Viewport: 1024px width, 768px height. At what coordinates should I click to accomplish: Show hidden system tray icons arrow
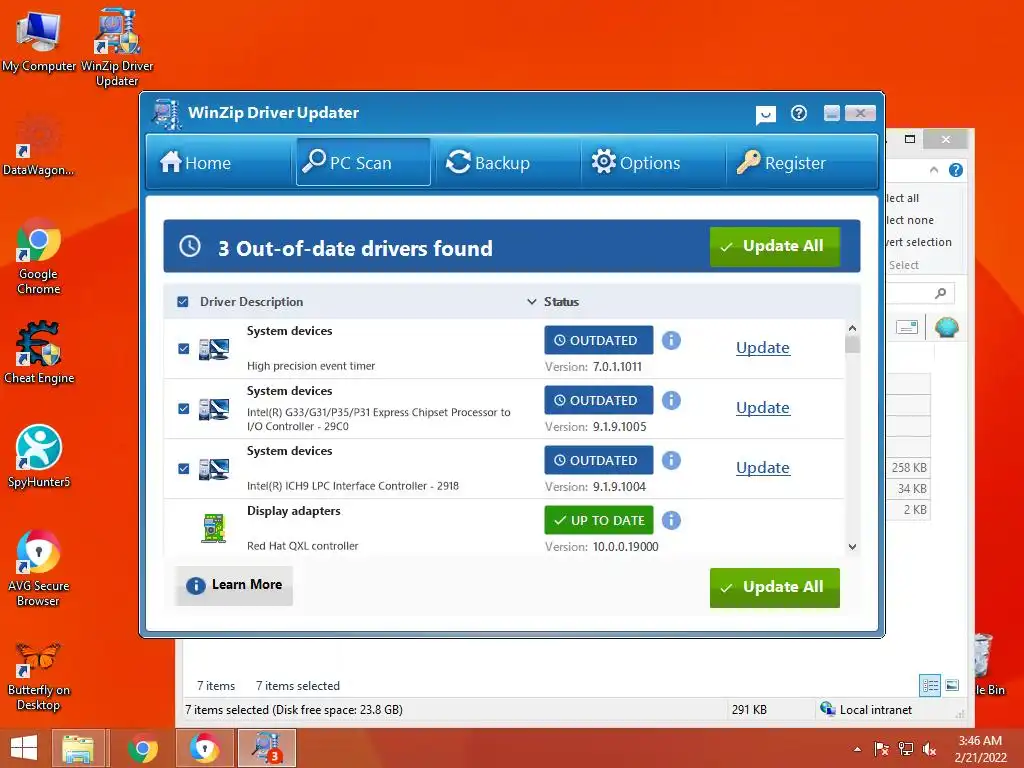point(857,750)
